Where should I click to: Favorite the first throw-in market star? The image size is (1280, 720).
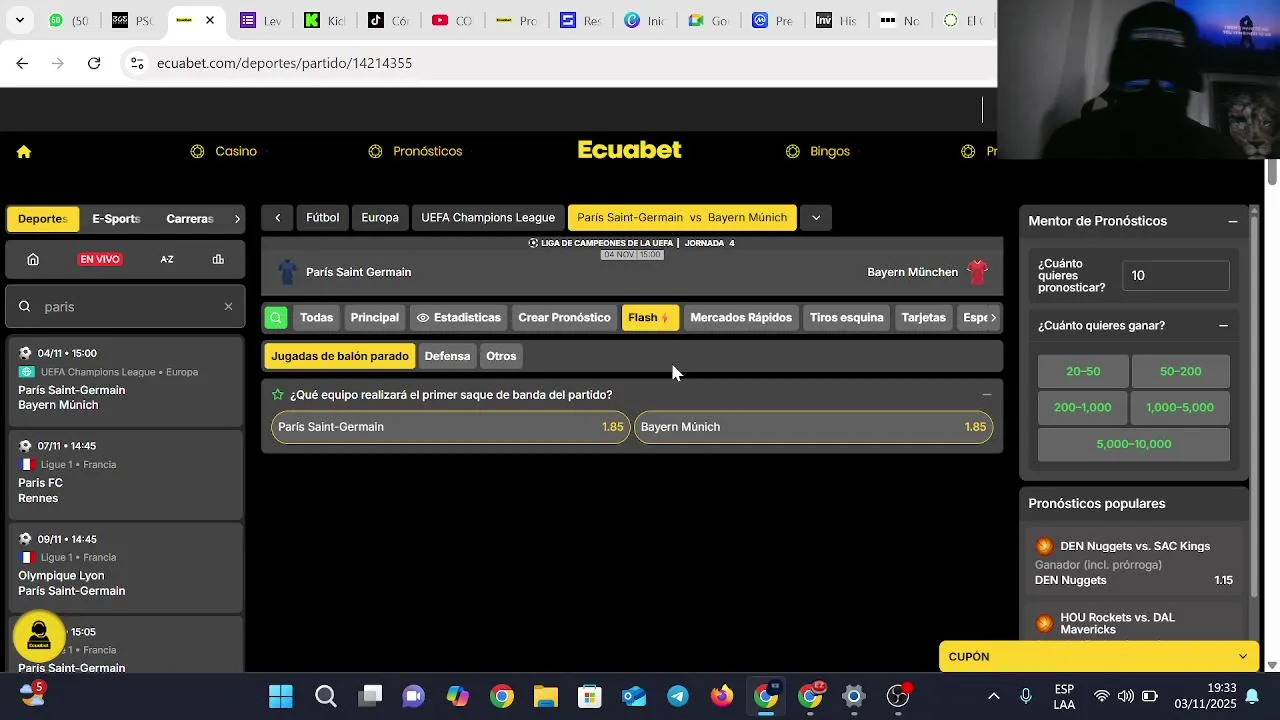278,395
